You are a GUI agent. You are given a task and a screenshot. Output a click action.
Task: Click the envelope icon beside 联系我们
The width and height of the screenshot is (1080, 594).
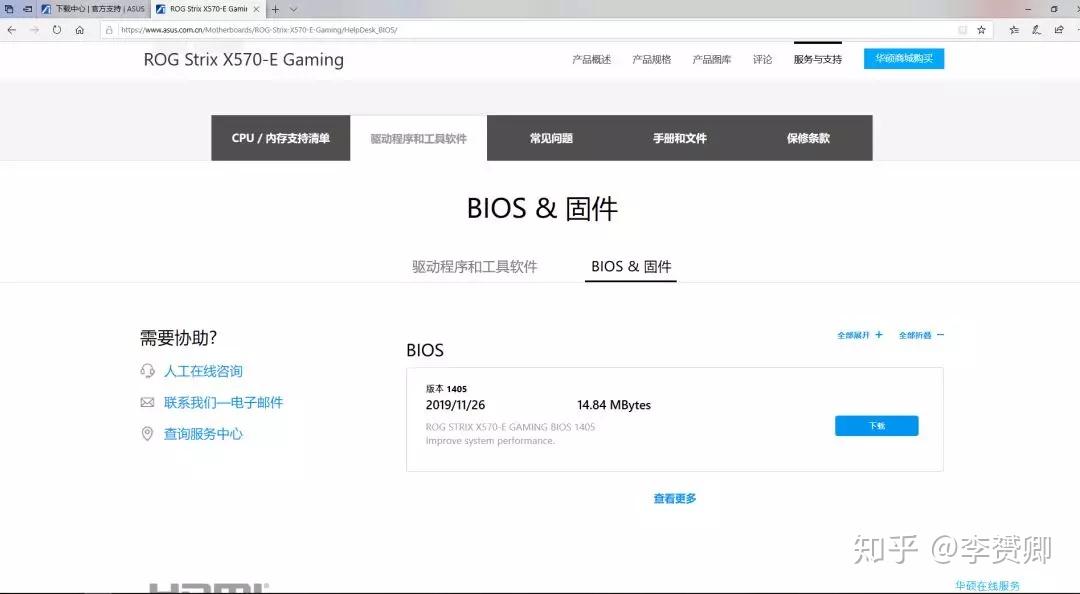(x=147, y=402)
